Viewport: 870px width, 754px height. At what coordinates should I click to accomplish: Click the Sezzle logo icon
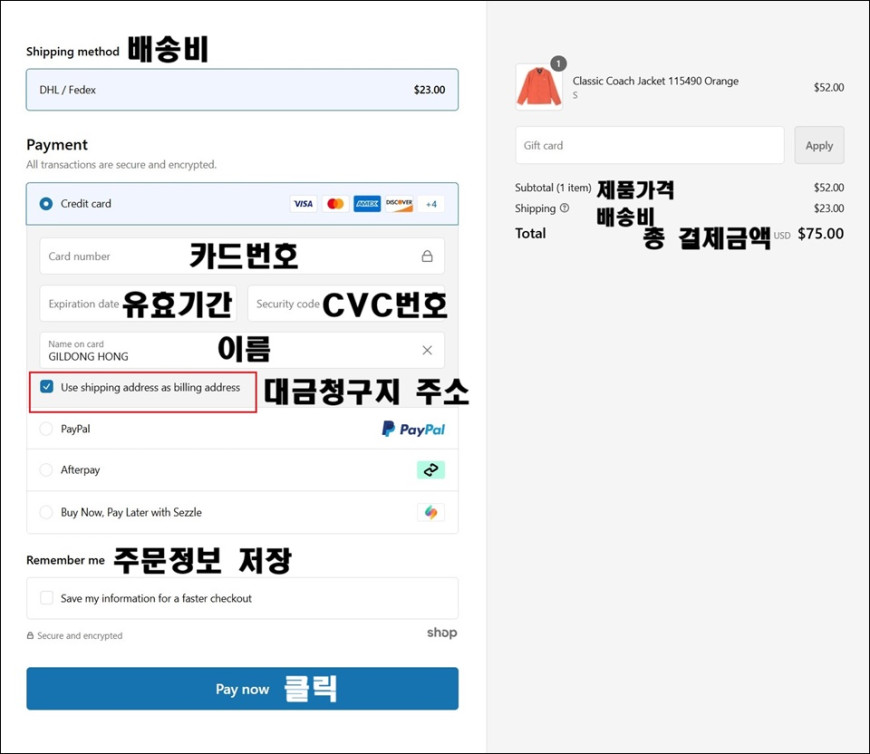click(431, 512)
